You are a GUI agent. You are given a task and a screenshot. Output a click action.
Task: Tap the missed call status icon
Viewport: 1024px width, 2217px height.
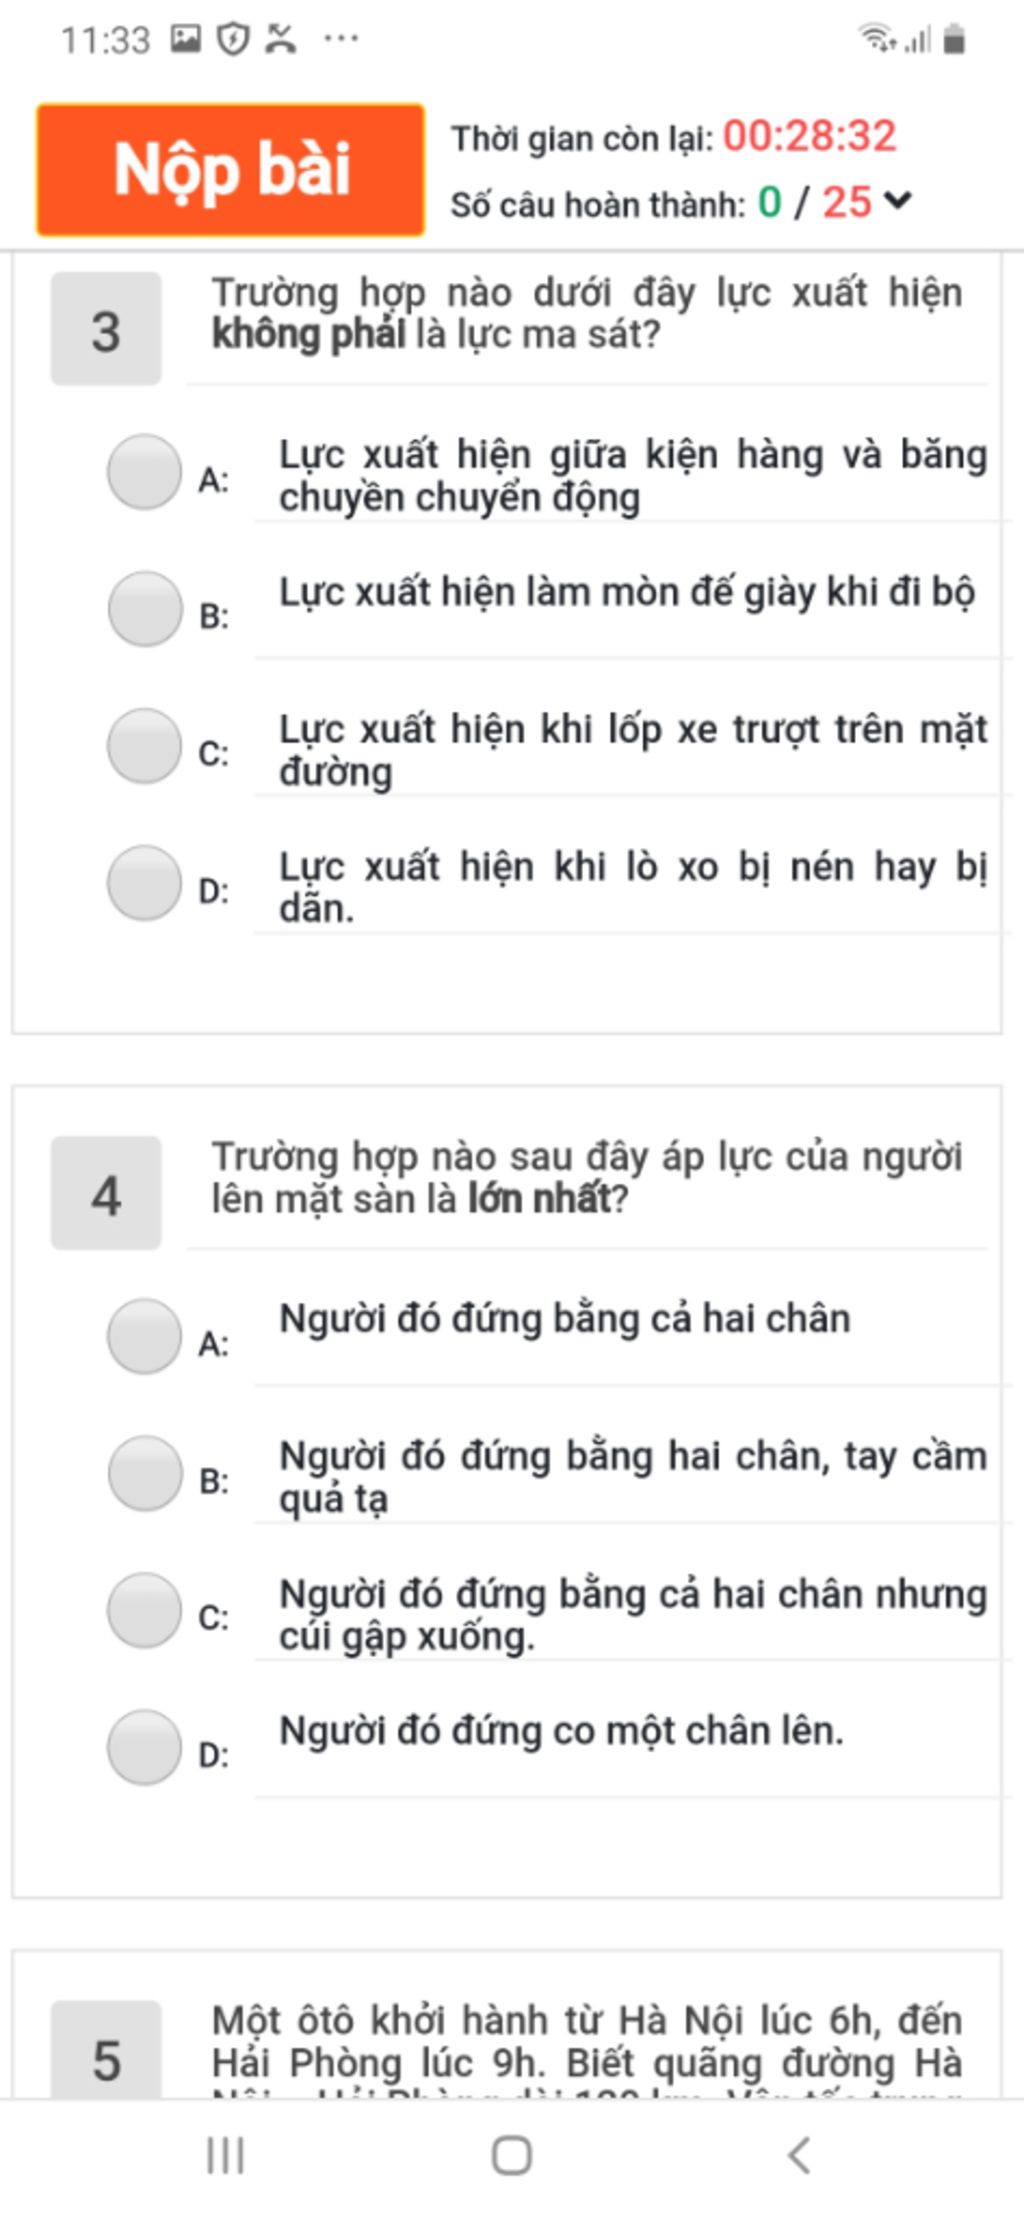pos(281,39)
